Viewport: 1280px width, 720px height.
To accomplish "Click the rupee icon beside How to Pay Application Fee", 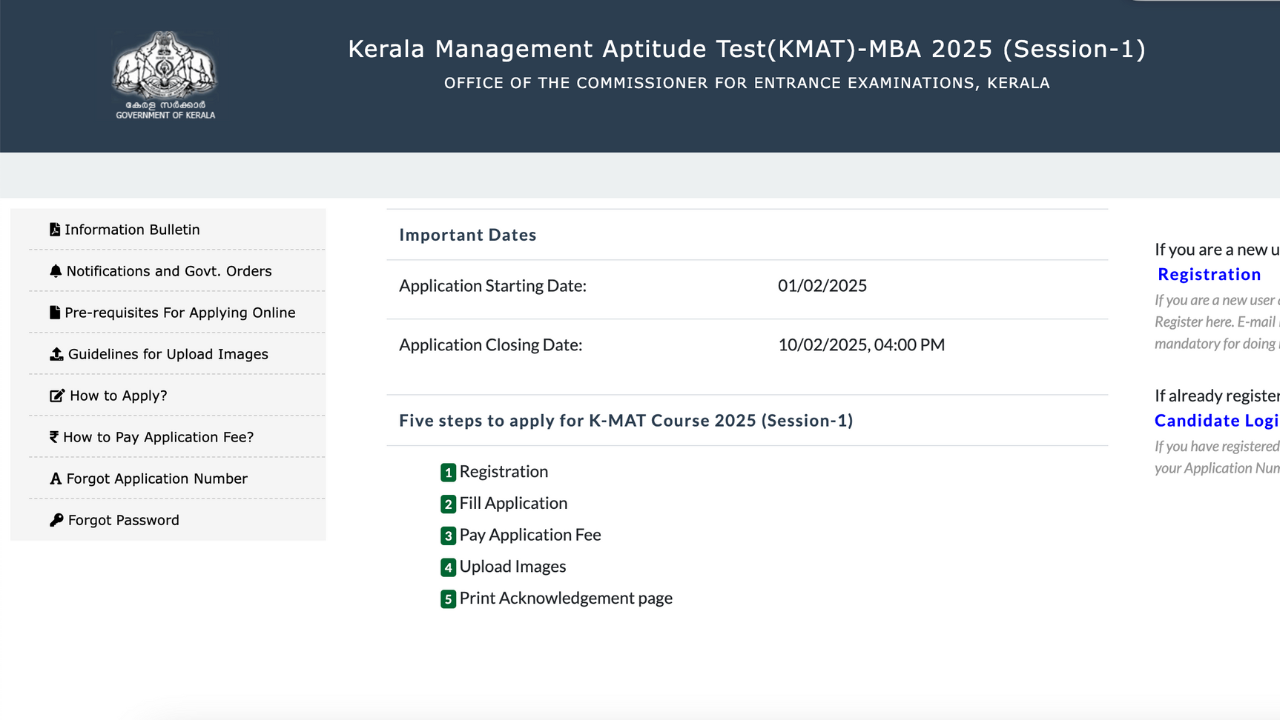I will click(55, 437).
